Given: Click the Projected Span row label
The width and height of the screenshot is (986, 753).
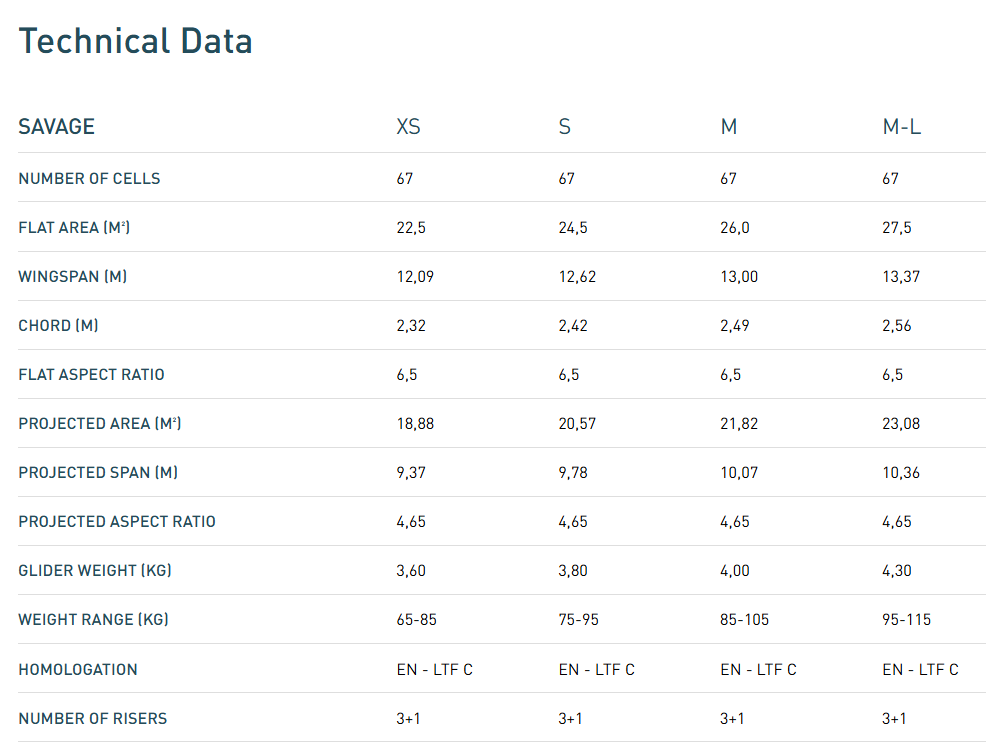Looking at the screenshot, I should pos(98,472).
